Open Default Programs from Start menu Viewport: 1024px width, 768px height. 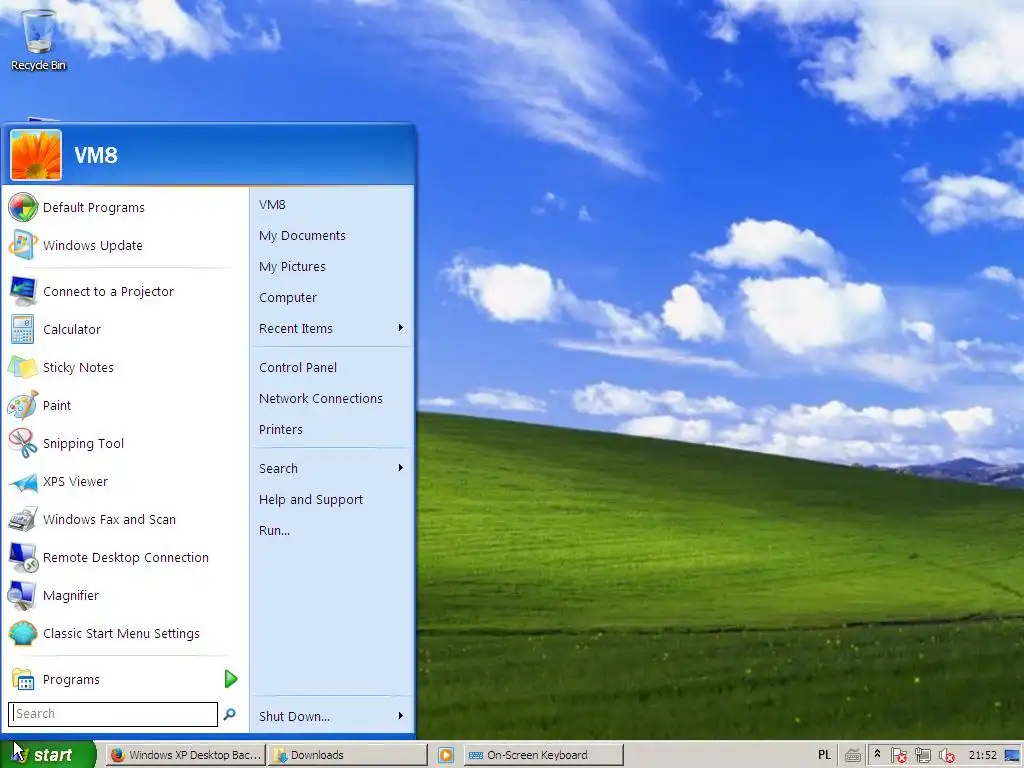(x=124, y=208)
